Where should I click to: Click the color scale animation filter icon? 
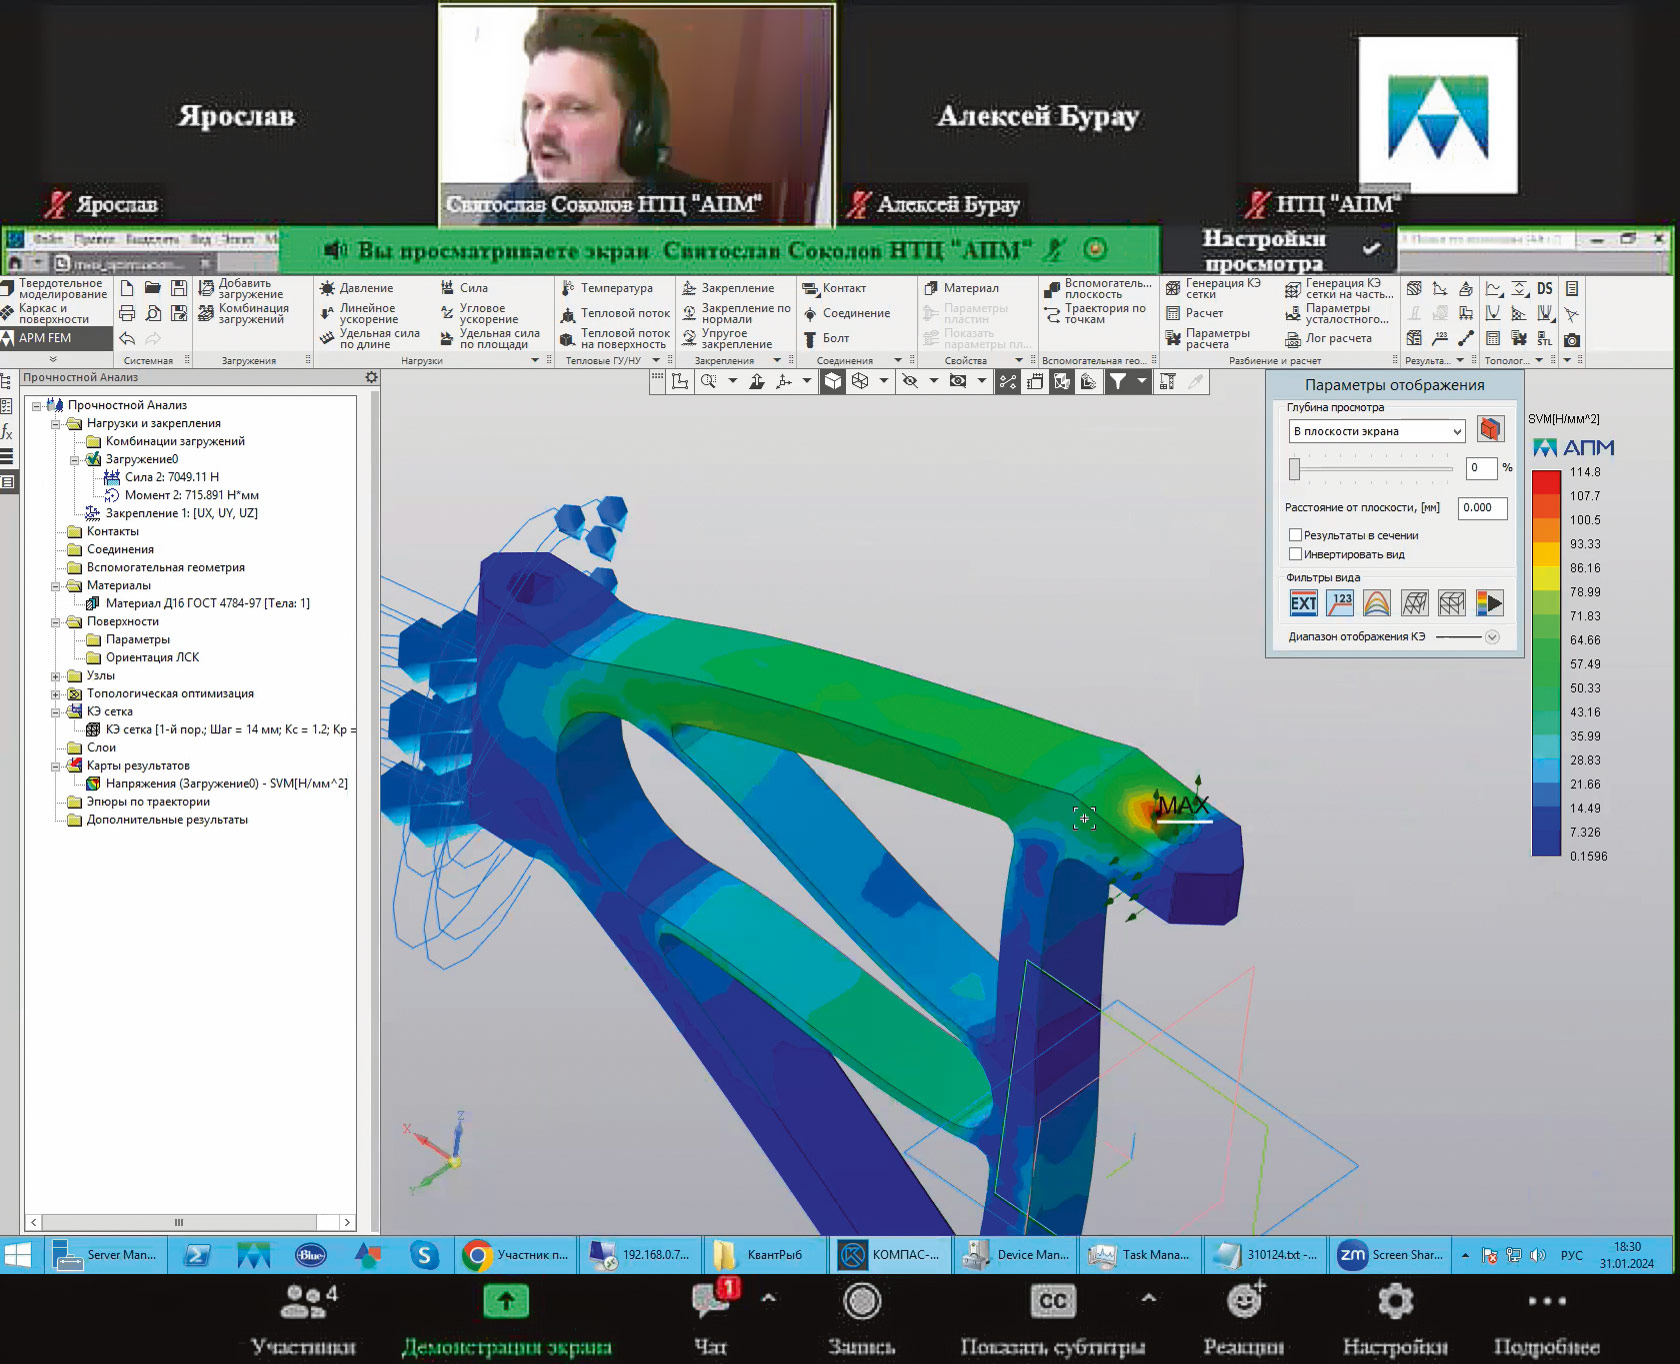[x=1489, y=603]
